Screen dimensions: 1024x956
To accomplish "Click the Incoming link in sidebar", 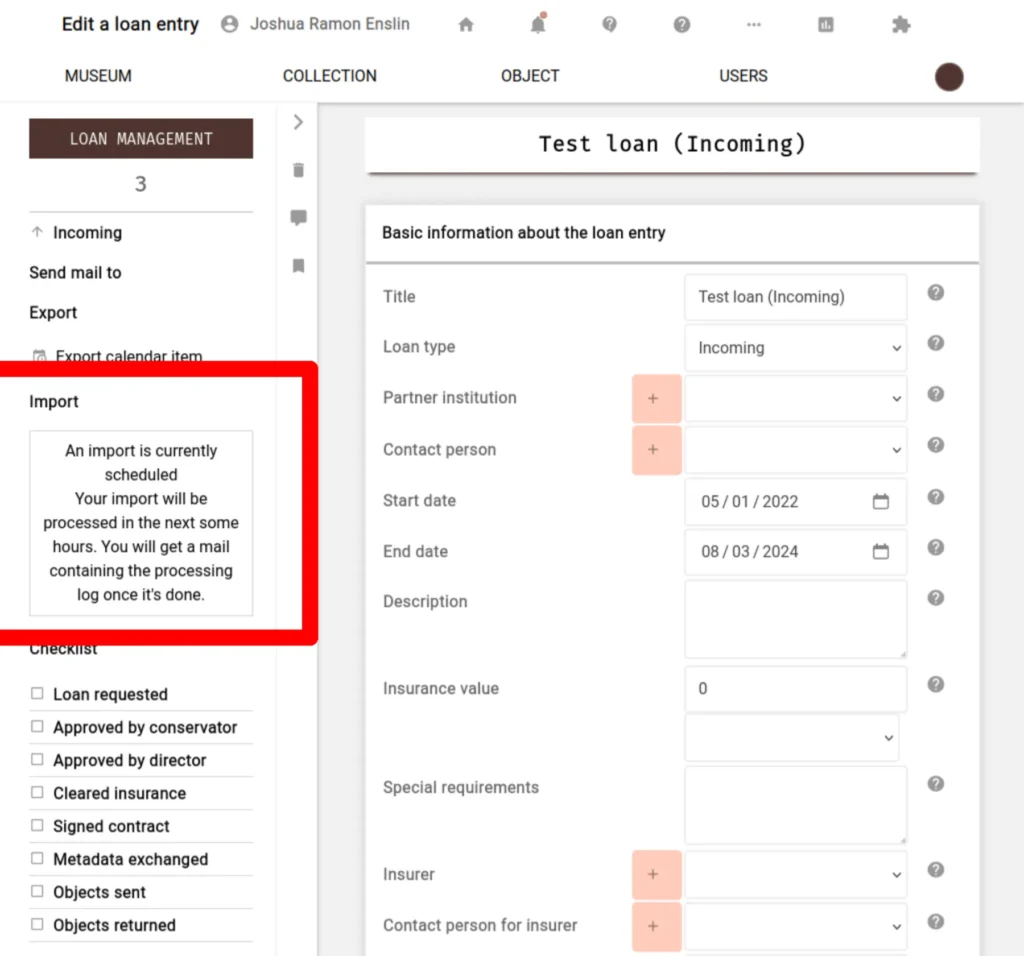I will (x=88, y=232).
